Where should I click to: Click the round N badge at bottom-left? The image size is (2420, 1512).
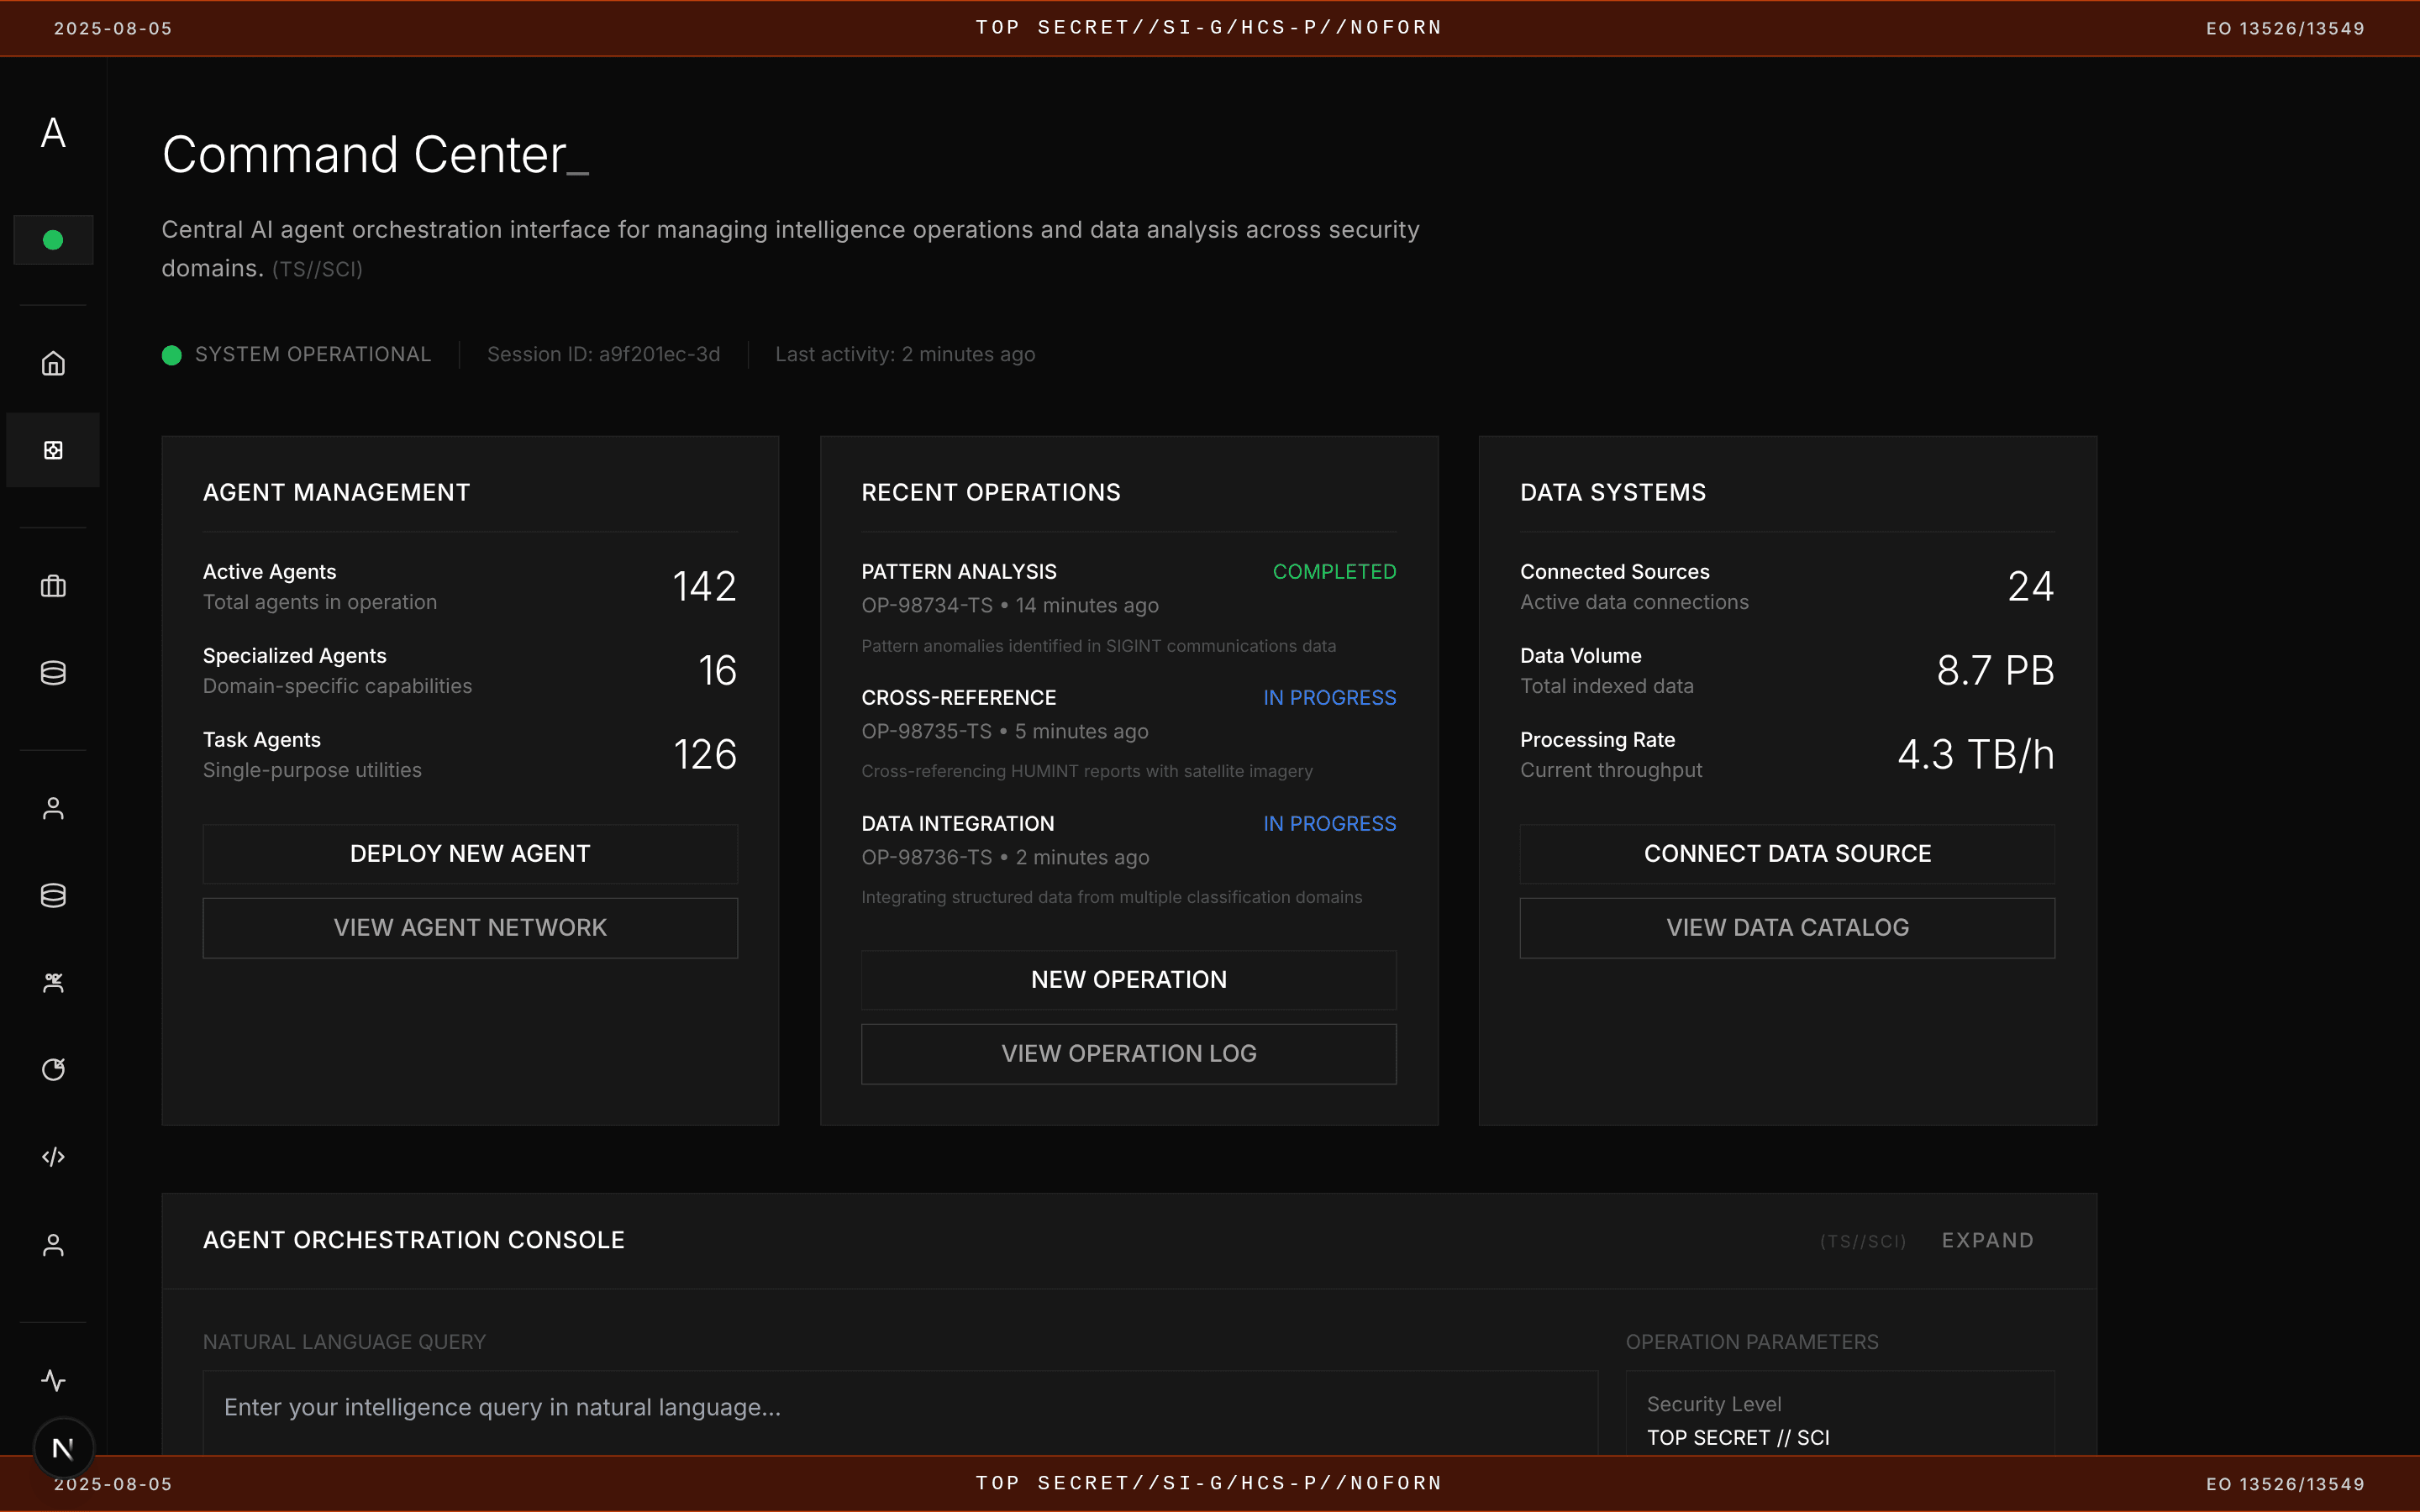63,1447
